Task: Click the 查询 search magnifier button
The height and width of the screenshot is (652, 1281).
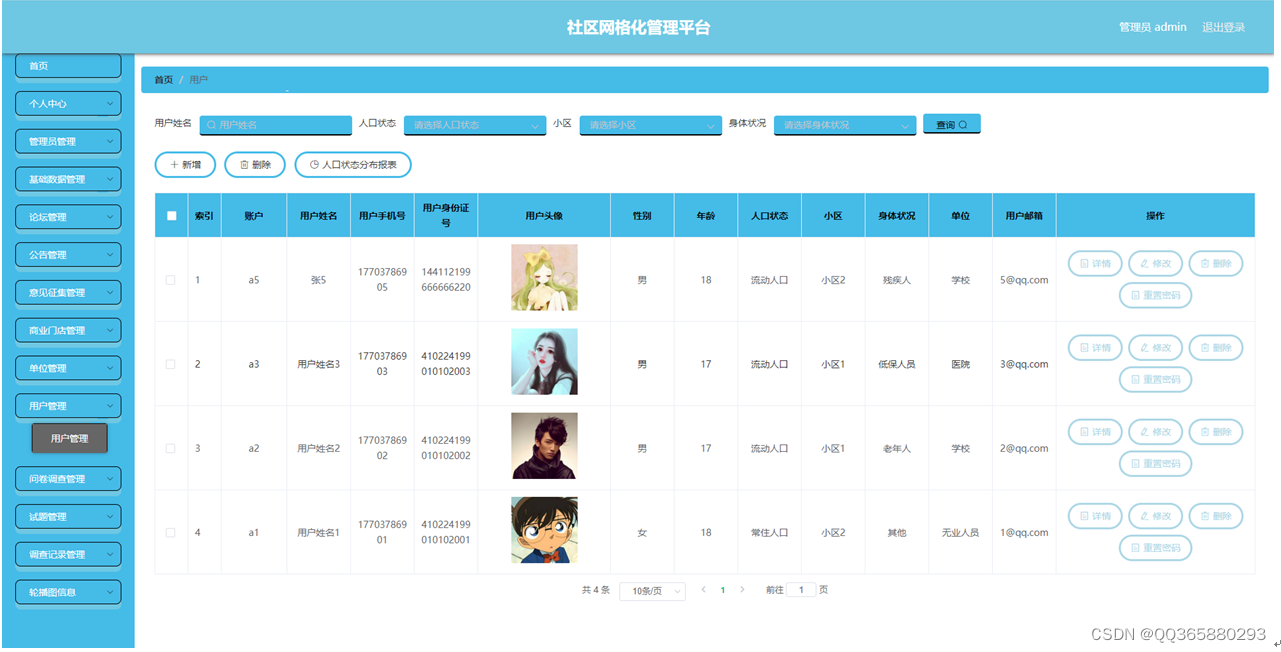Action: (x=950, y=123)
